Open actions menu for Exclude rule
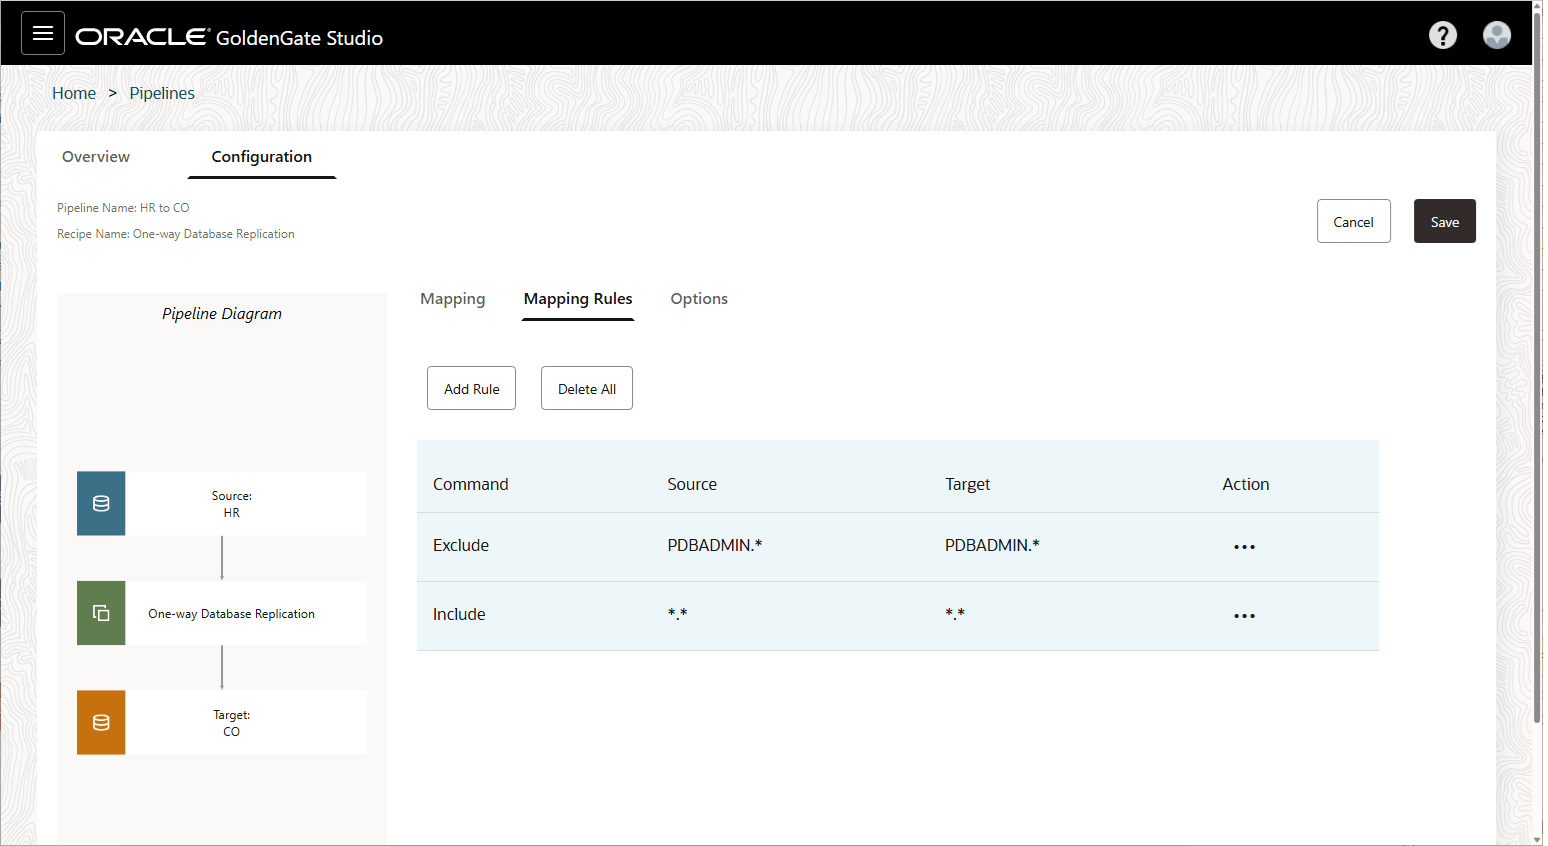 (x=1244, y=547)
